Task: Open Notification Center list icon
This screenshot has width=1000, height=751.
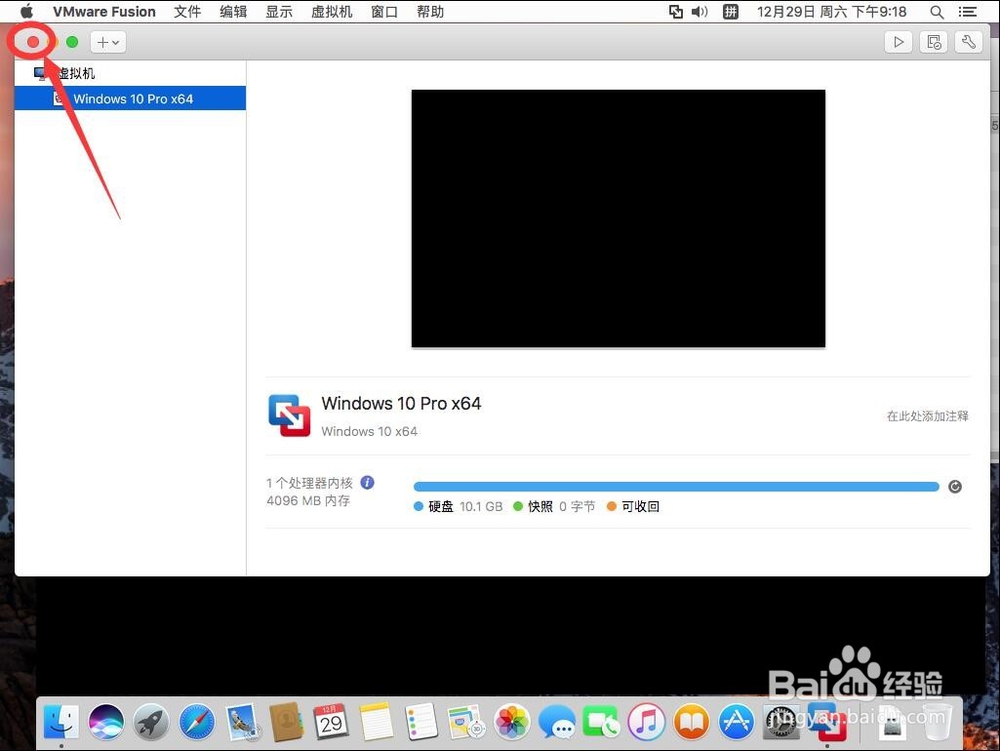Action: 967,11
